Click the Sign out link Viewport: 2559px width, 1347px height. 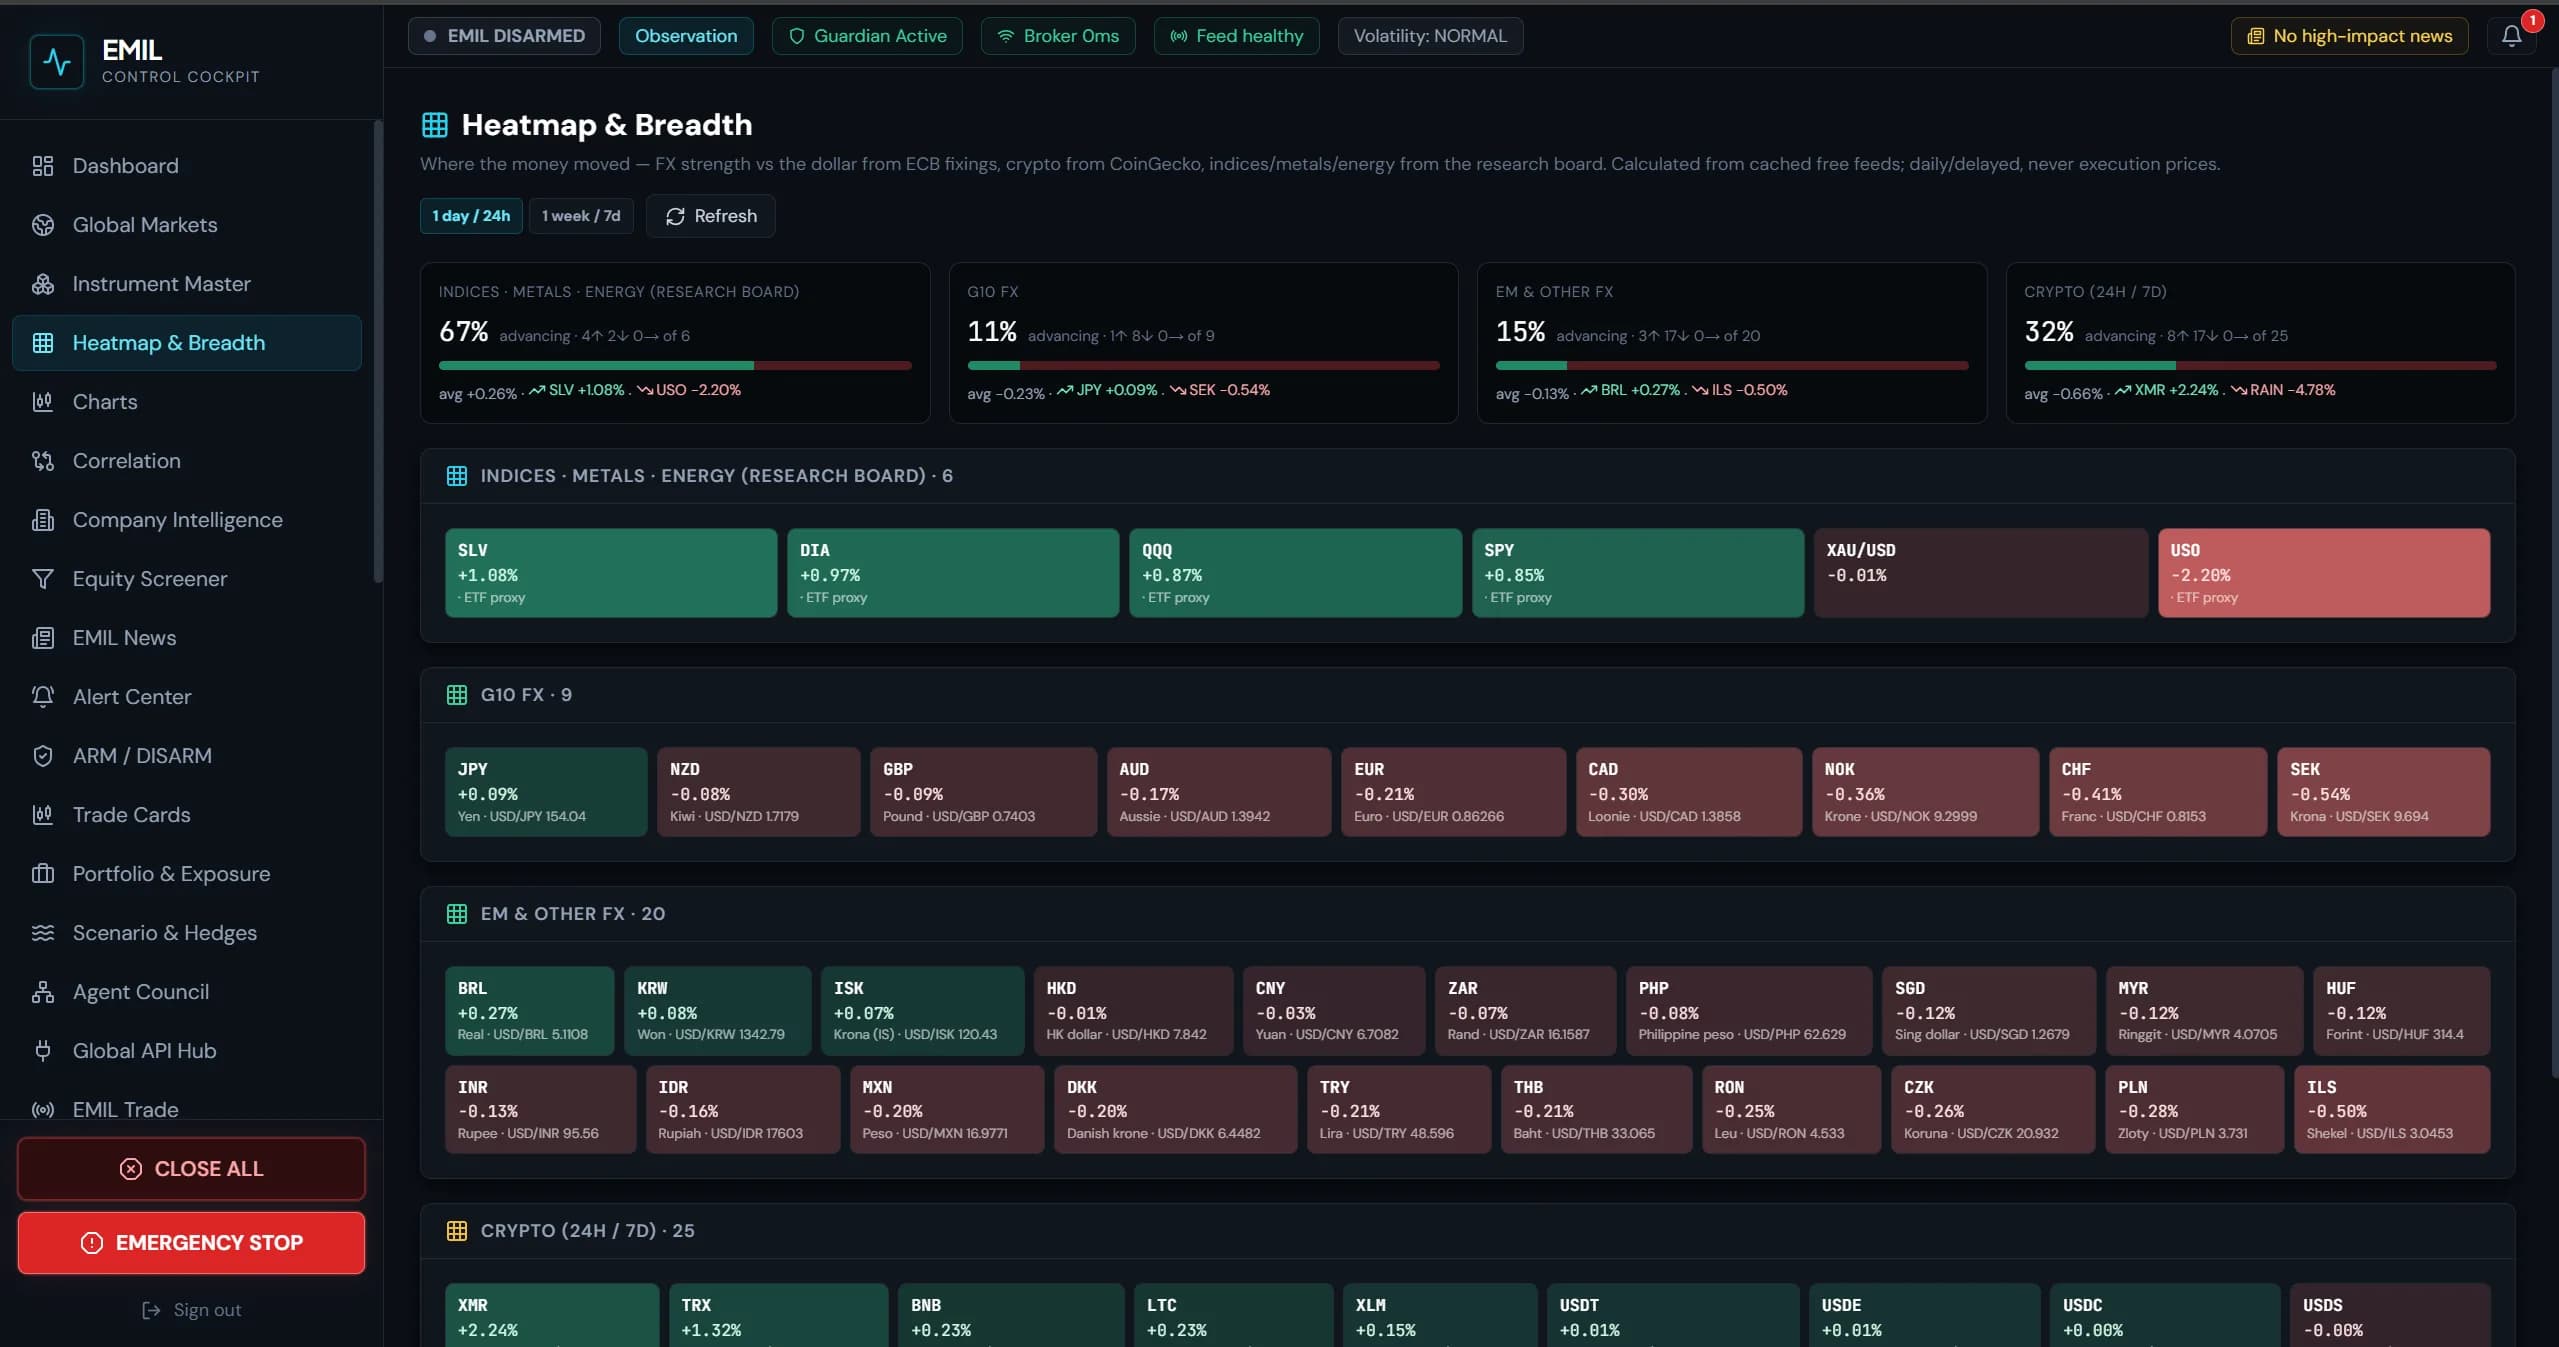(x=191, y=1310)
